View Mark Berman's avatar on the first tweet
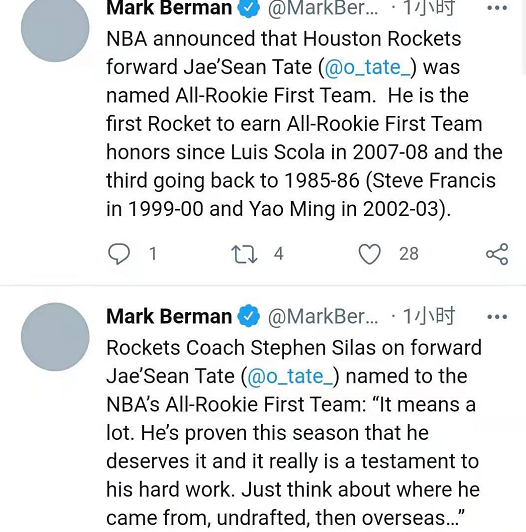The image size is (526, 532). (x=55, y=28)
